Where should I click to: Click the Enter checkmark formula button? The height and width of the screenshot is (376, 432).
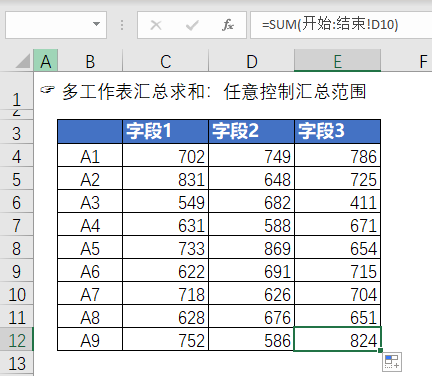point(192,25)
